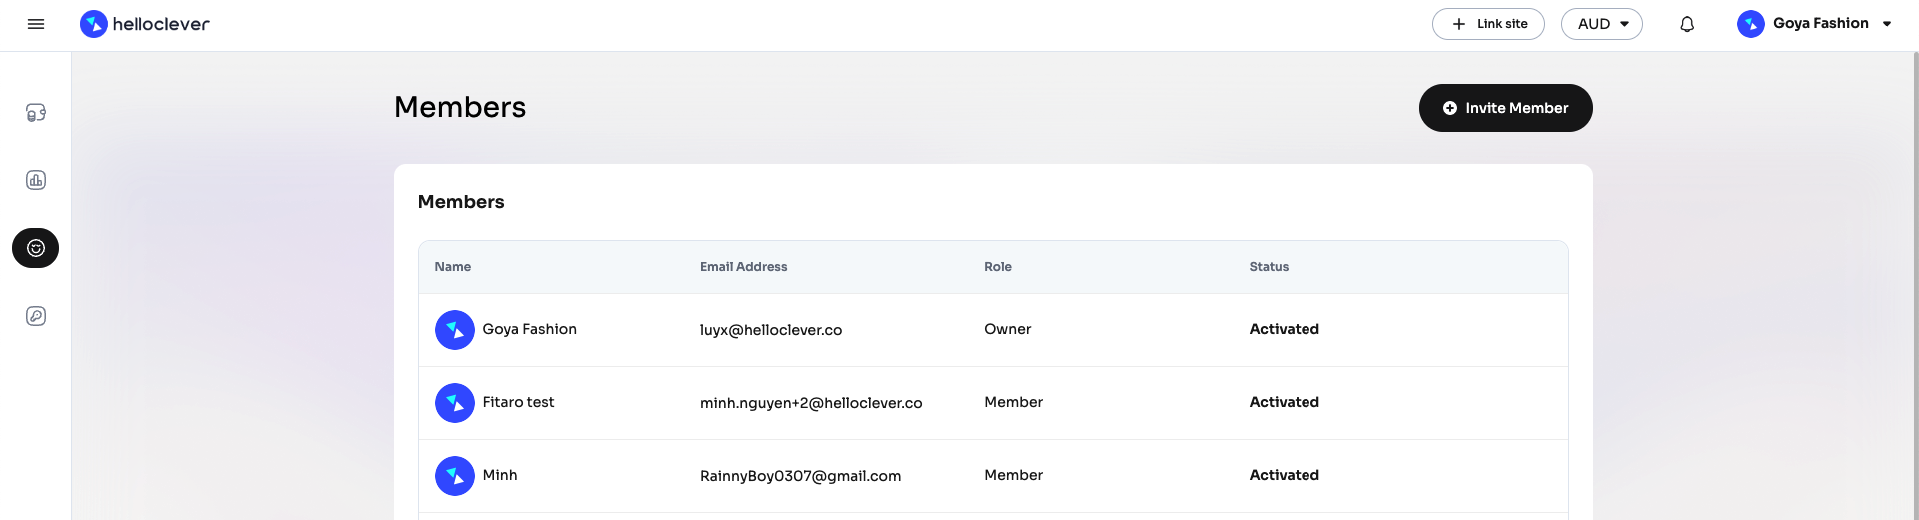Select the minh.nguyen+2@helloclever.co email
Screen dimensions: 1919x520
tap(810, 403)
